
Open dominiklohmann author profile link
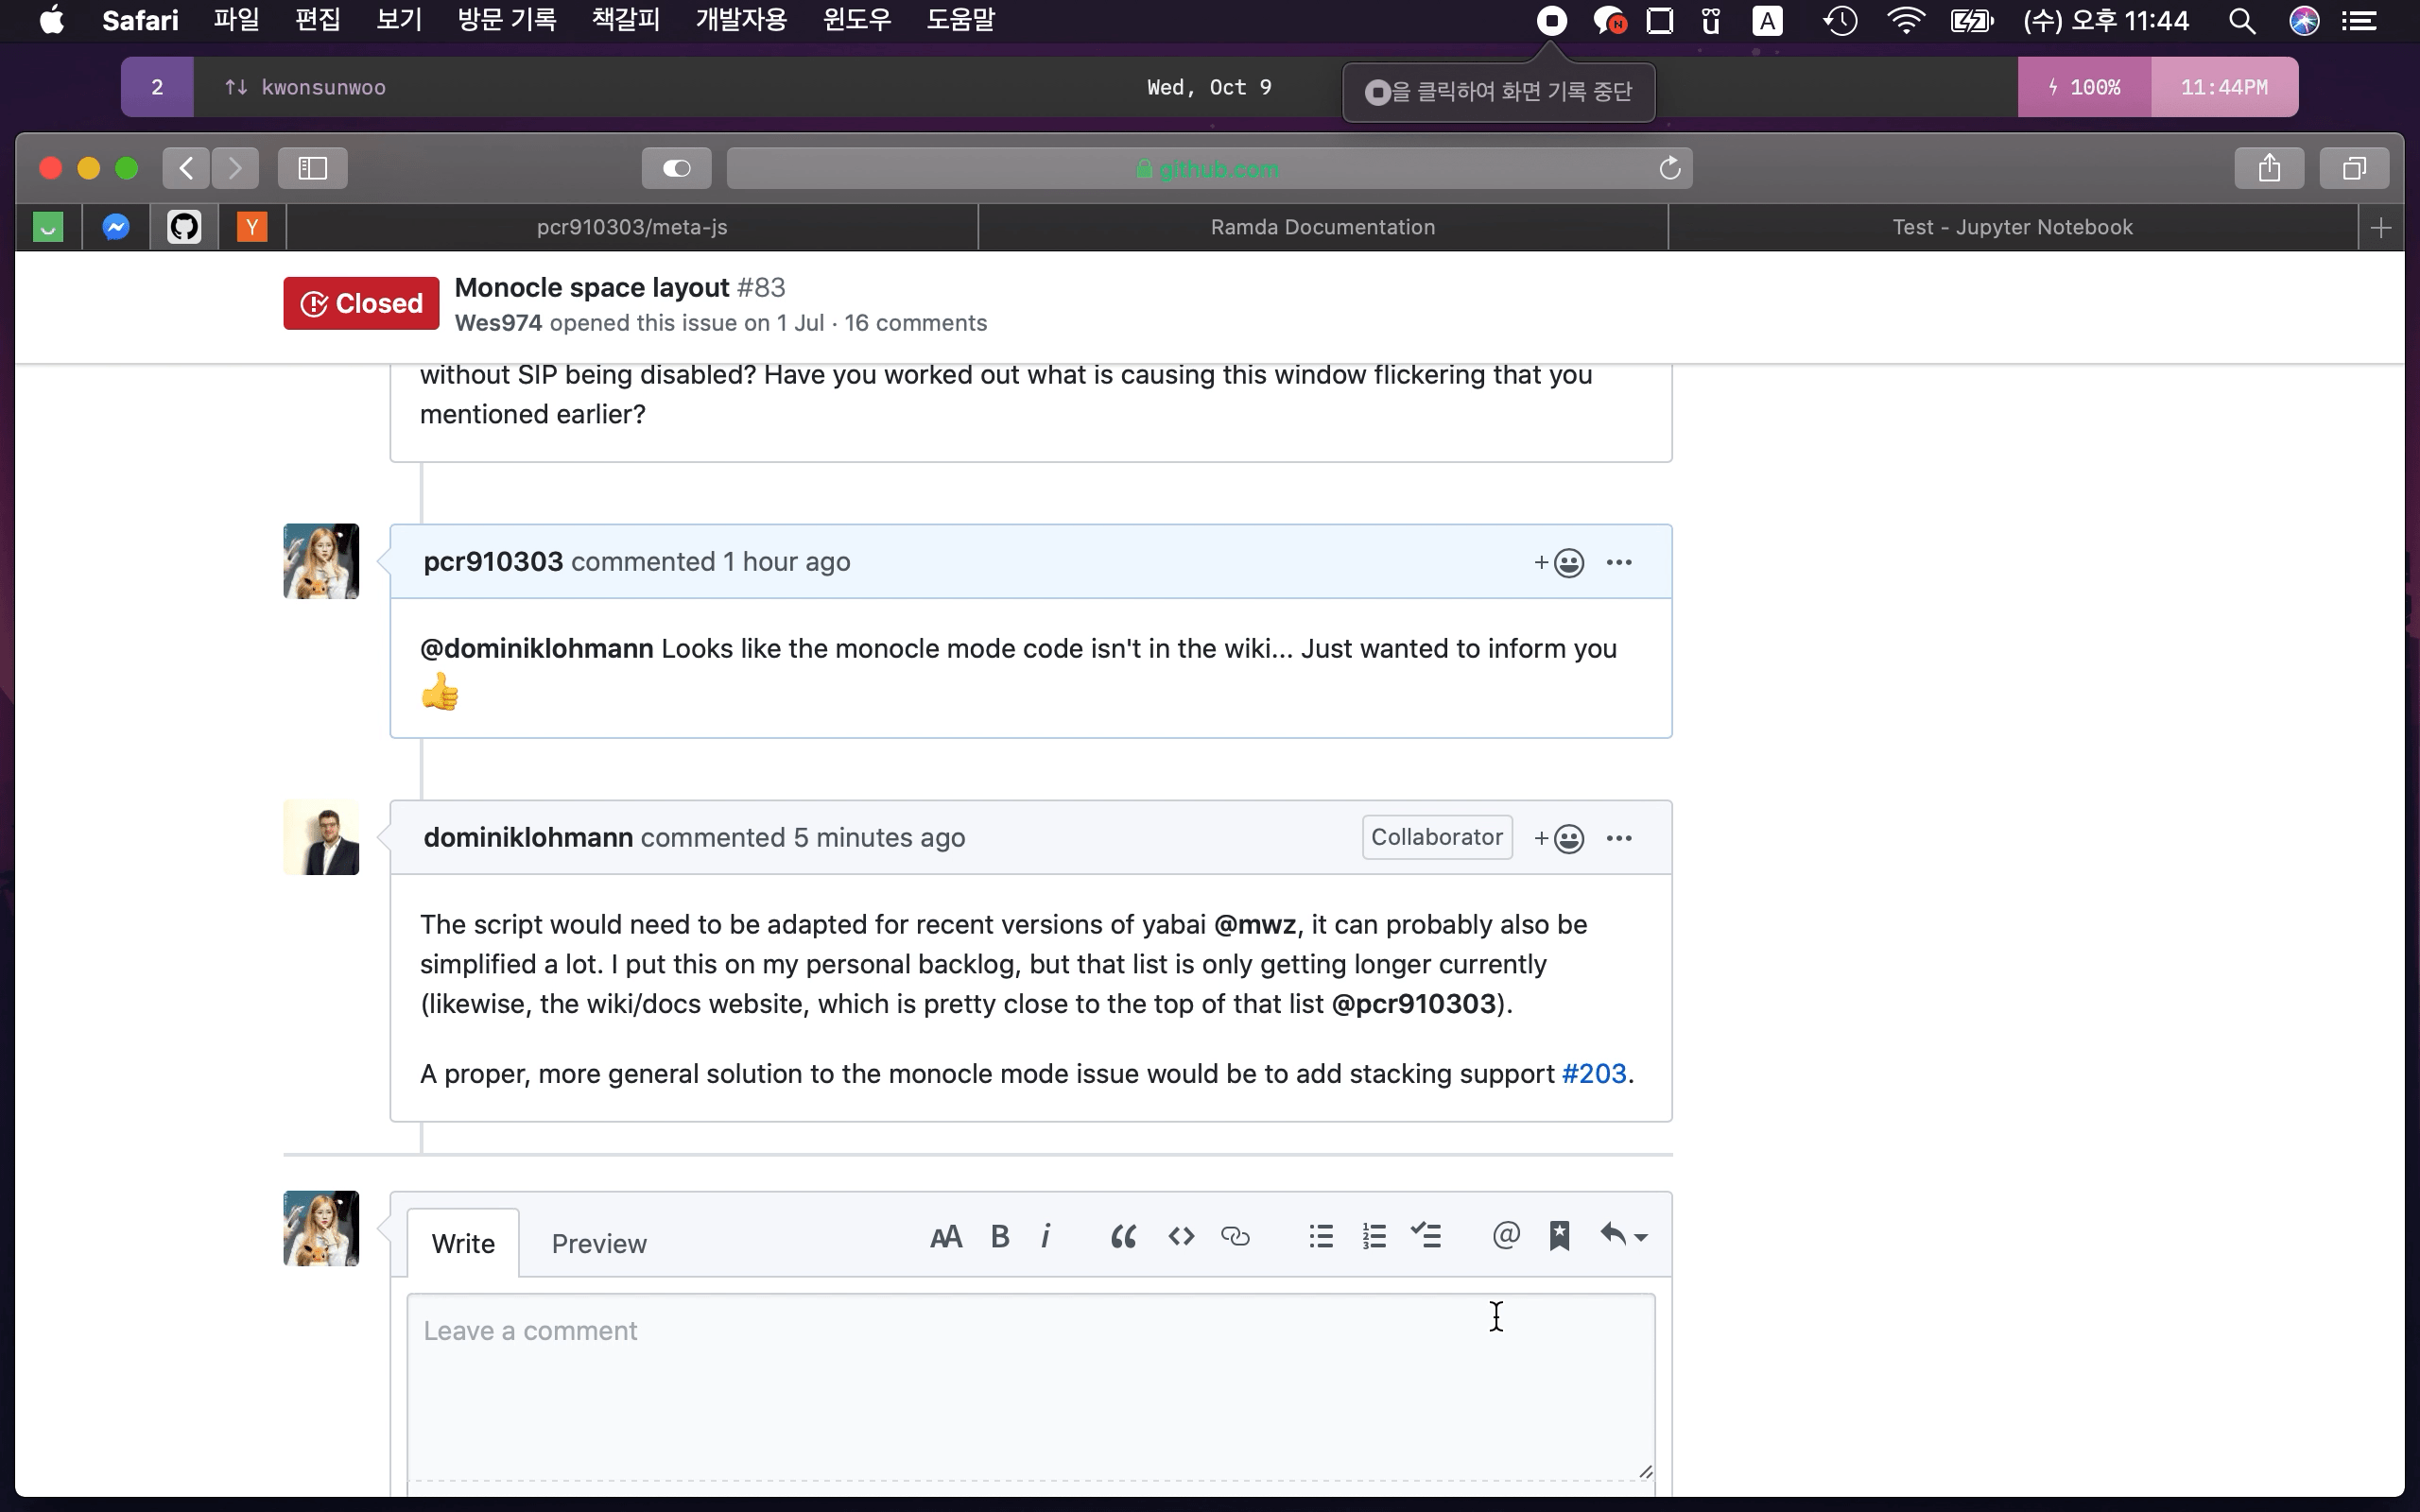(x=528, y=838)
